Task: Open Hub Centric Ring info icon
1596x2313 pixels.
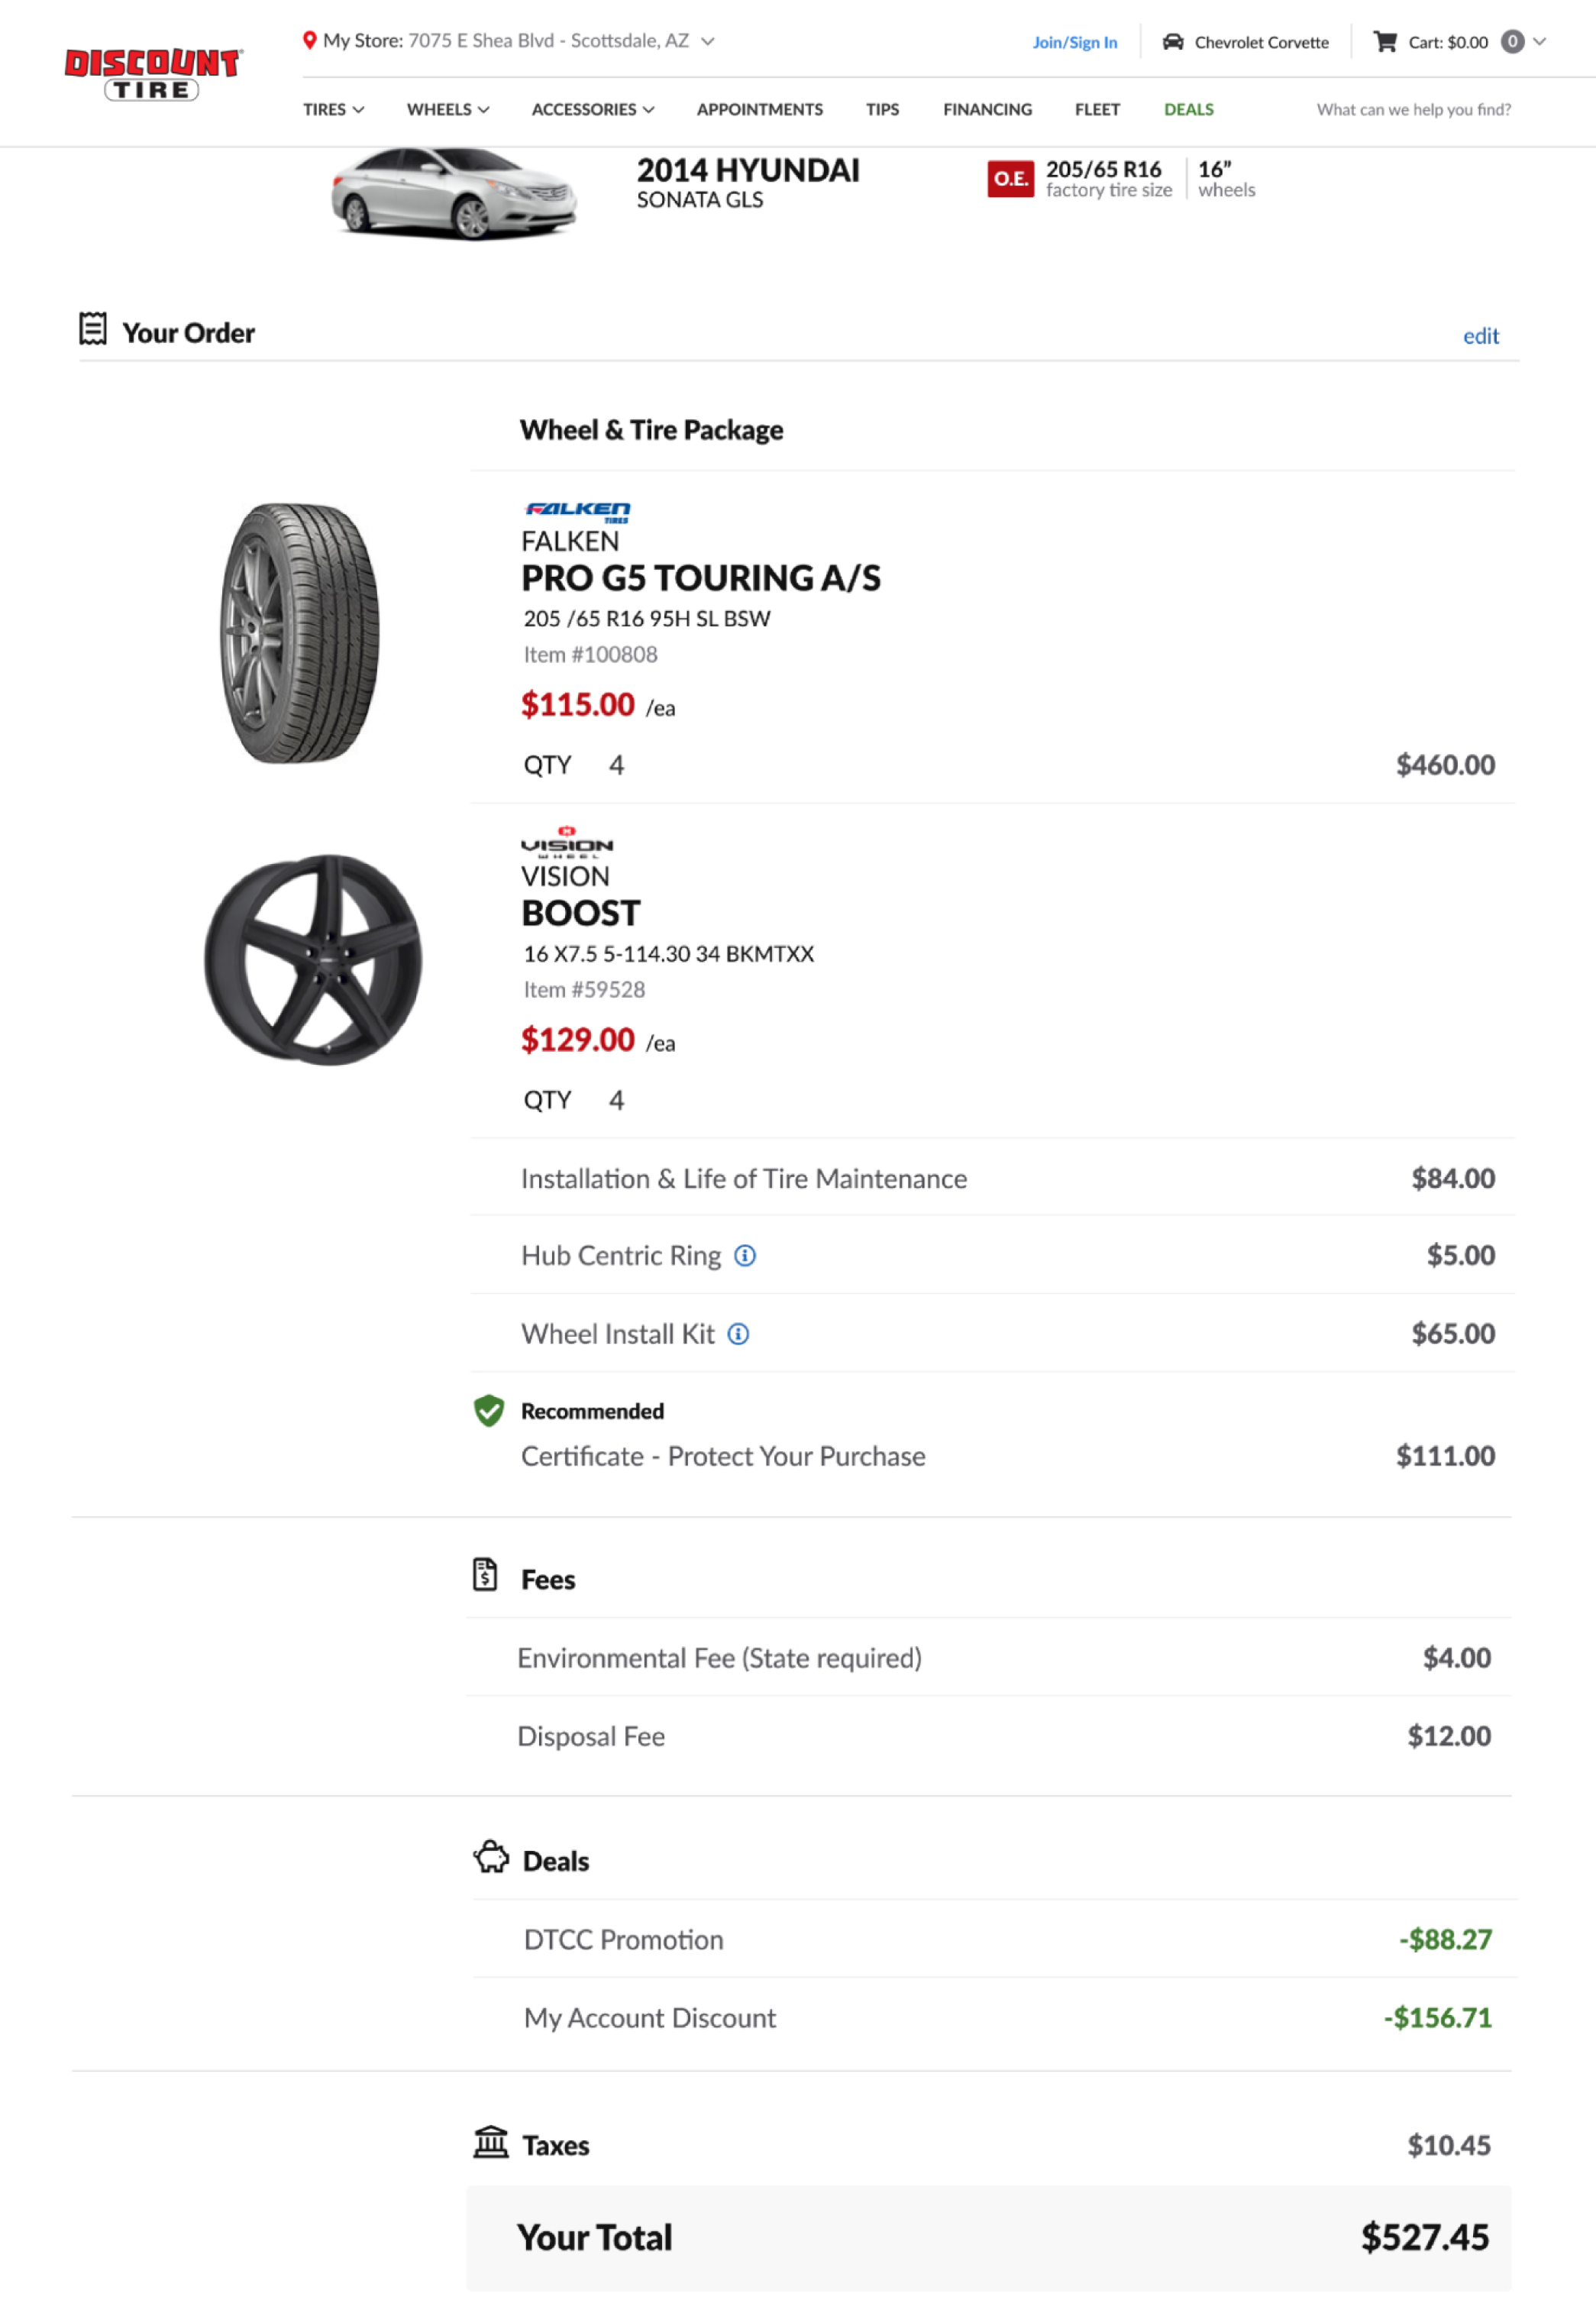Action: pos(745,1255)
